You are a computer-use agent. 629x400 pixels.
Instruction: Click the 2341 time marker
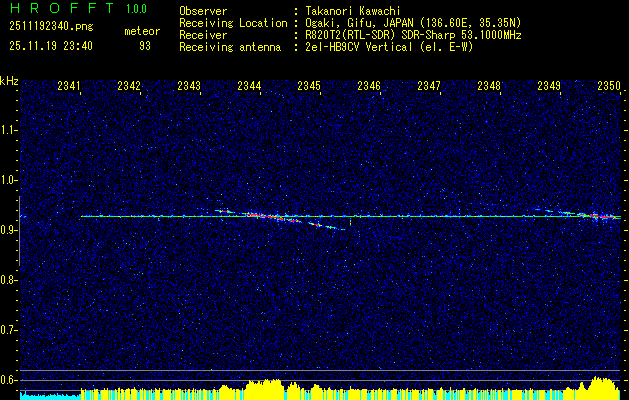pyautogui.click(x=69, y=85)
